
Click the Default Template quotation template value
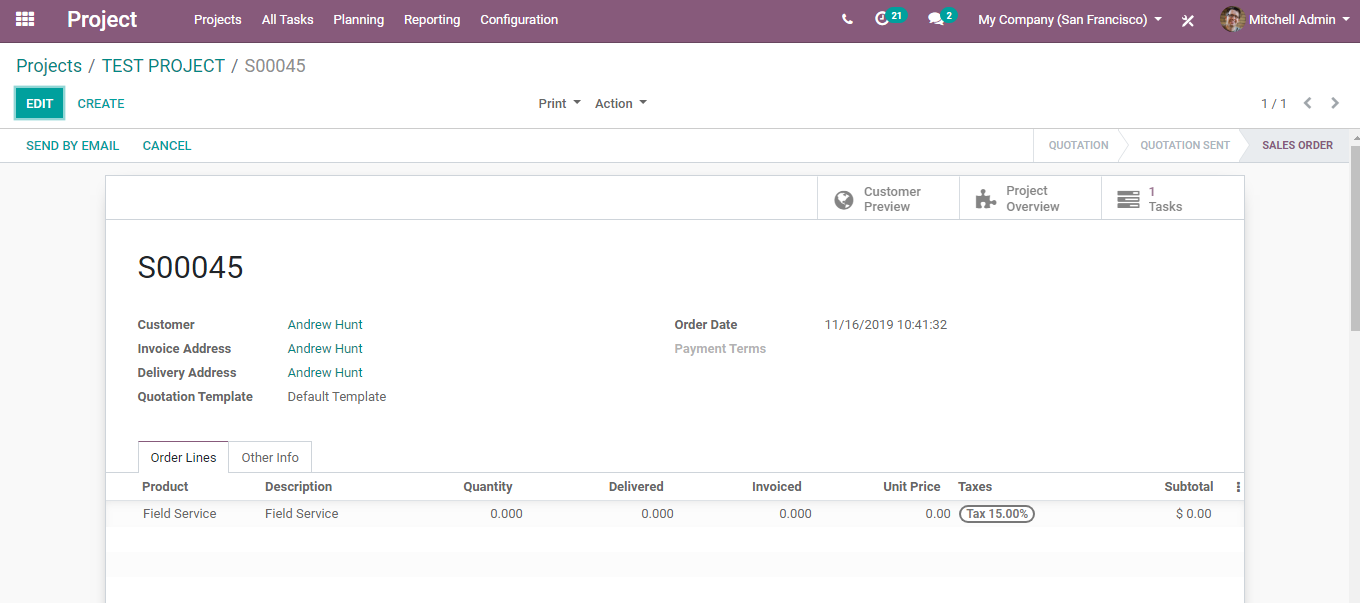[x=337, y=397]
